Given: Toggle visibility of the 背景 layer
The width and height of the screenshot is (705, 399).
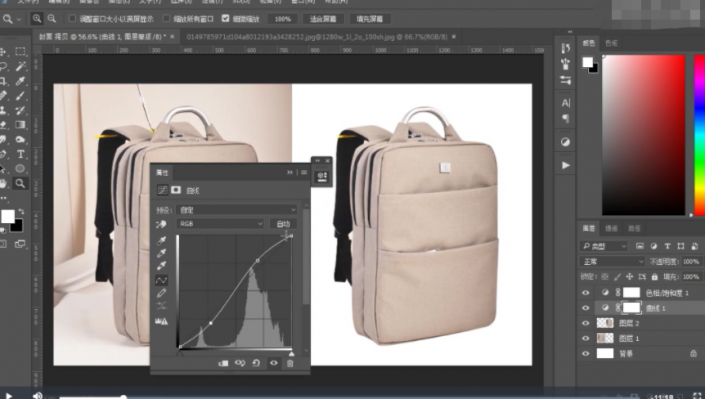Looking at the screenshot, I should [x=585, y=354].
